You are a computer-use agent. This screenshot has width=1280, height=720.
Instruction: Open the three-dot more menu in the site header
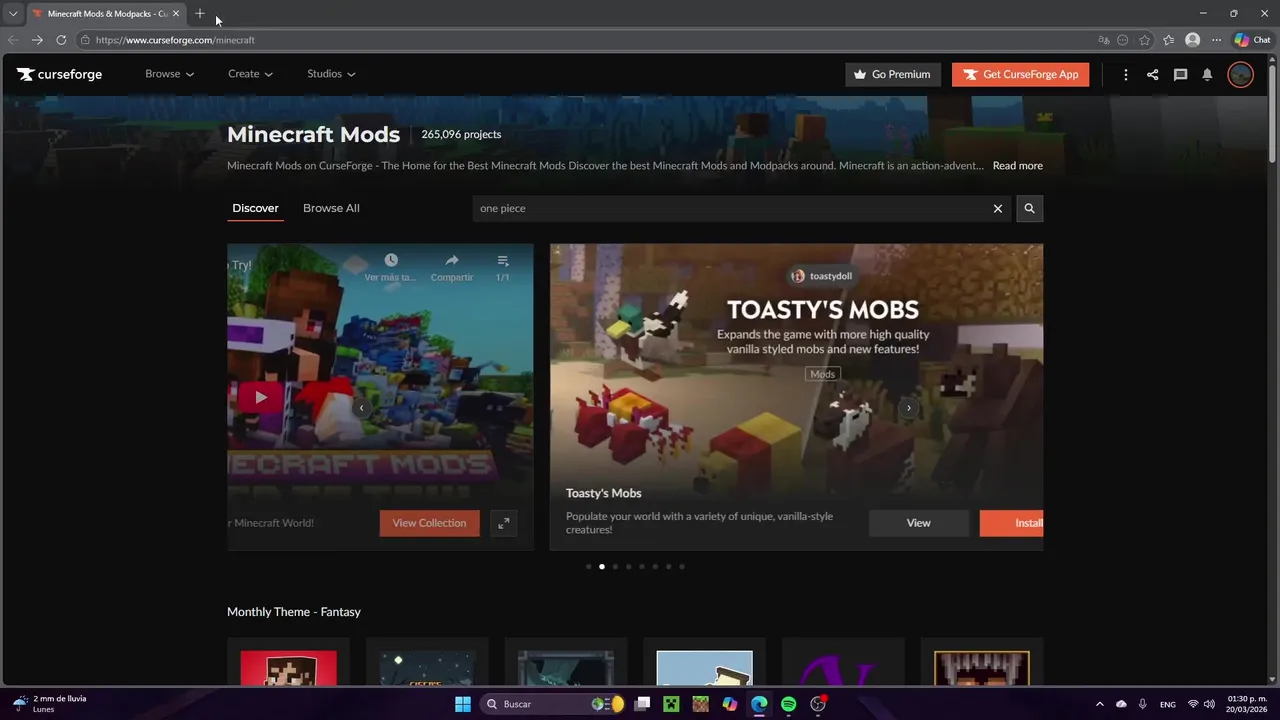click(x=1126, y=74)
